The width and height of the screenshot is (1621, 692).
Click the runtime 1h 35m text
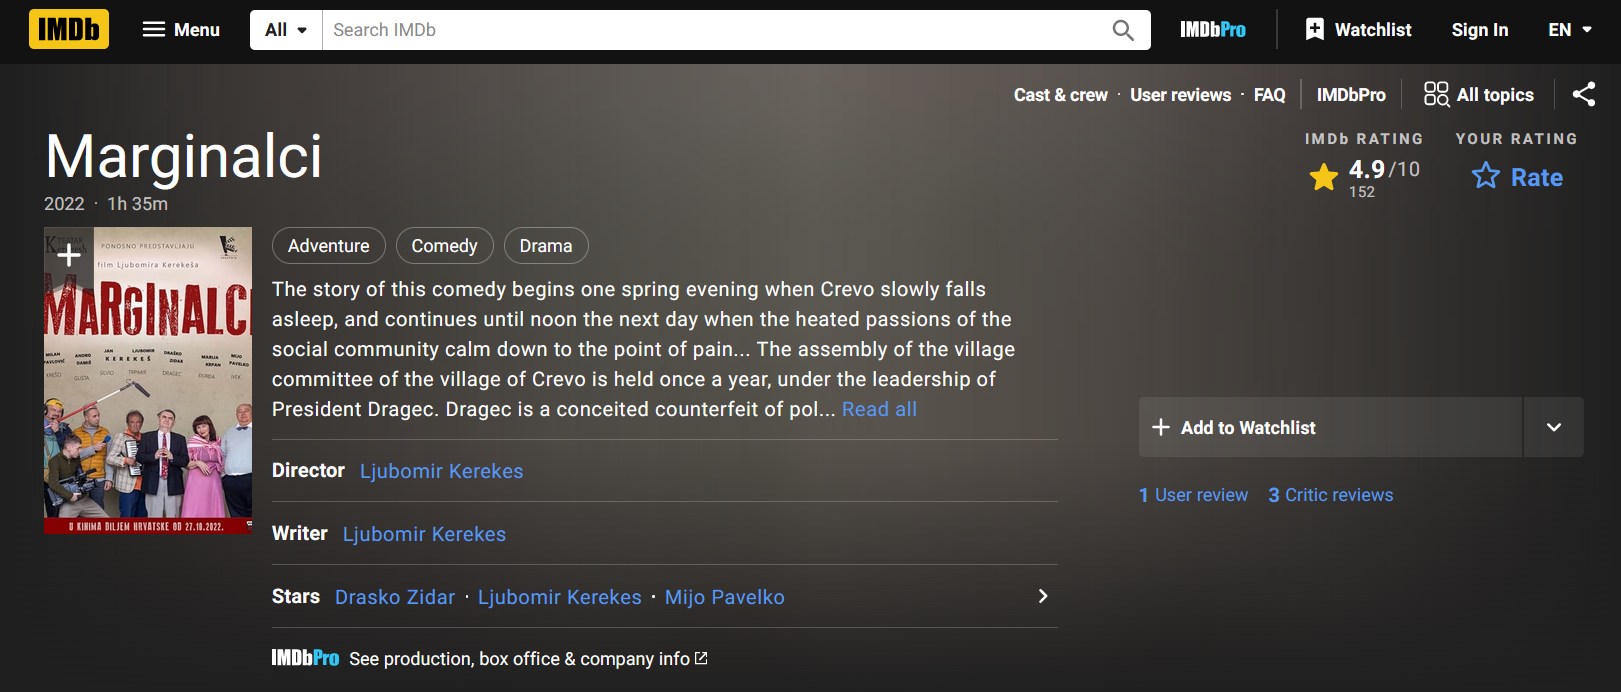(x=138, y=204)
